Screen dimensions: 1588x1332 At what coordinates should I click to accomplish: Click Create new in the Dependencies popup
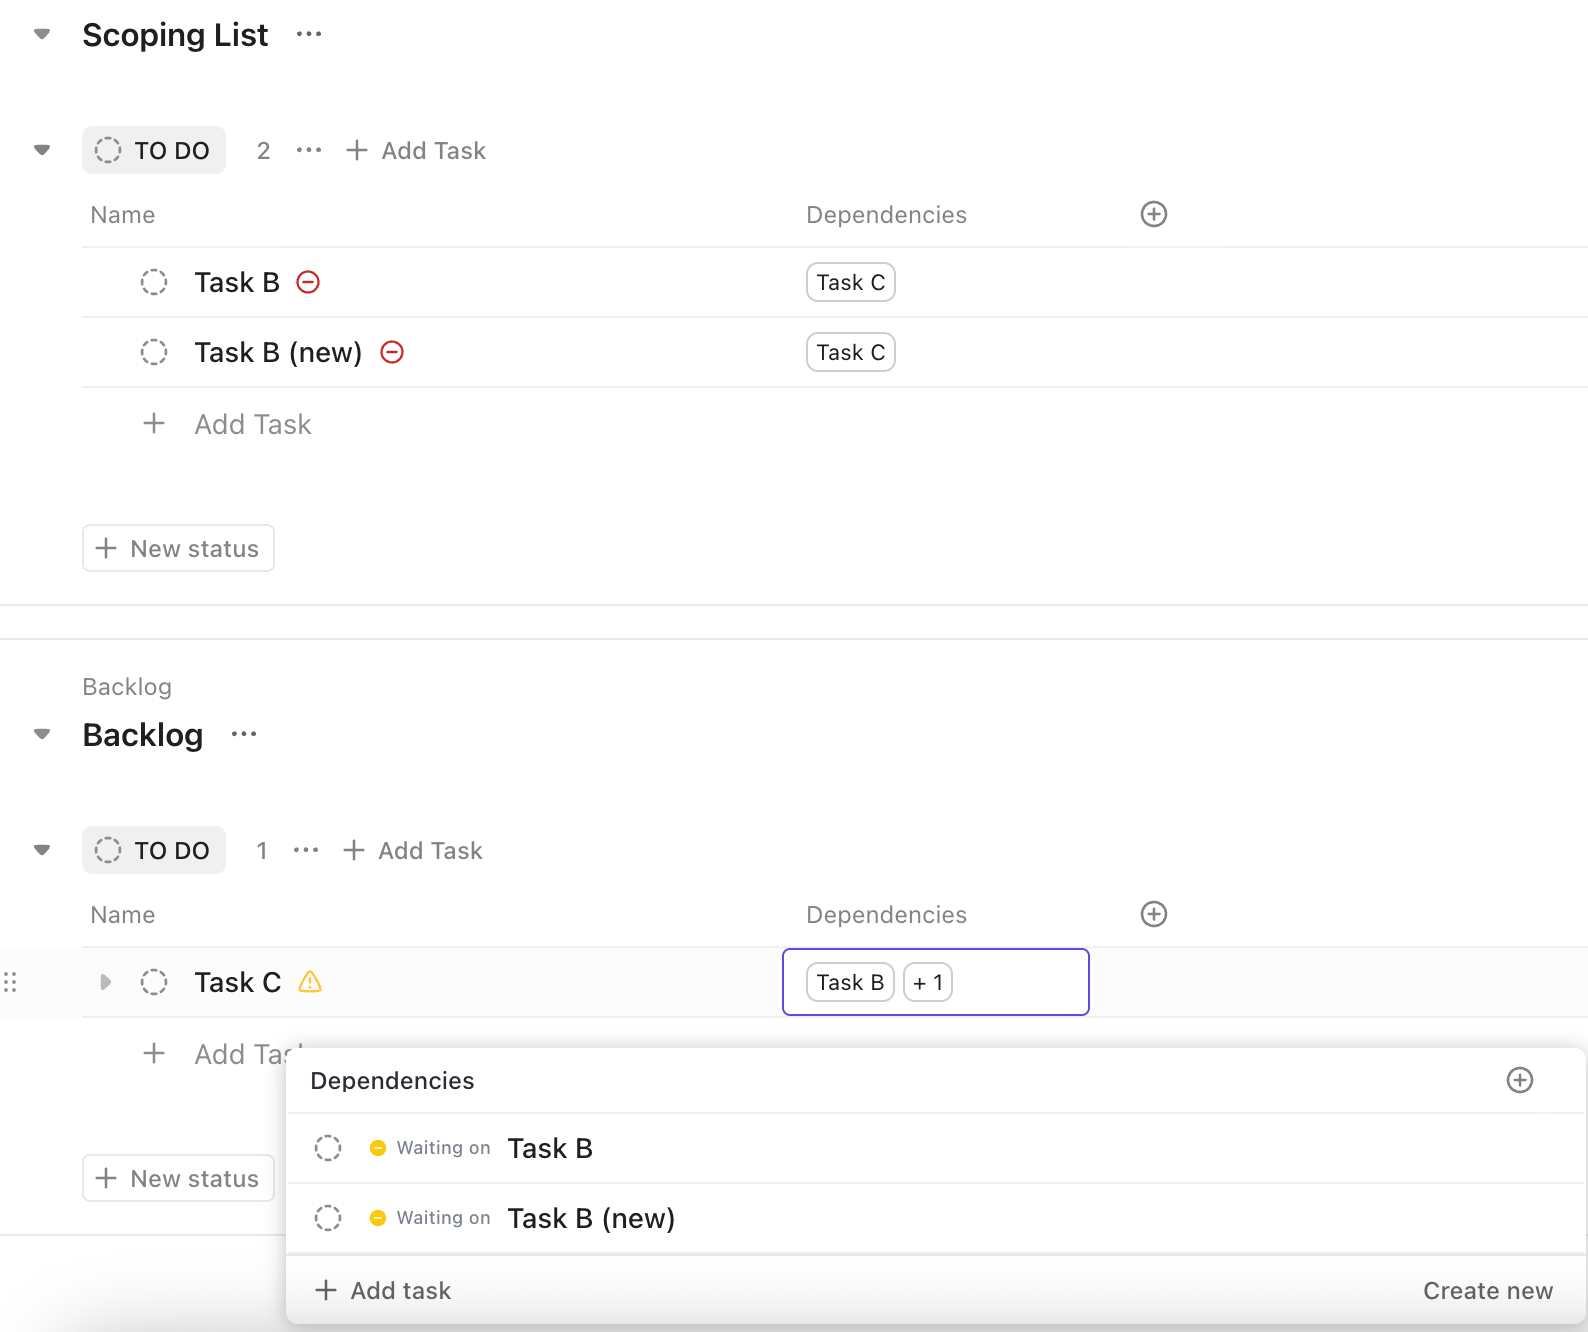[1487, 1291]
